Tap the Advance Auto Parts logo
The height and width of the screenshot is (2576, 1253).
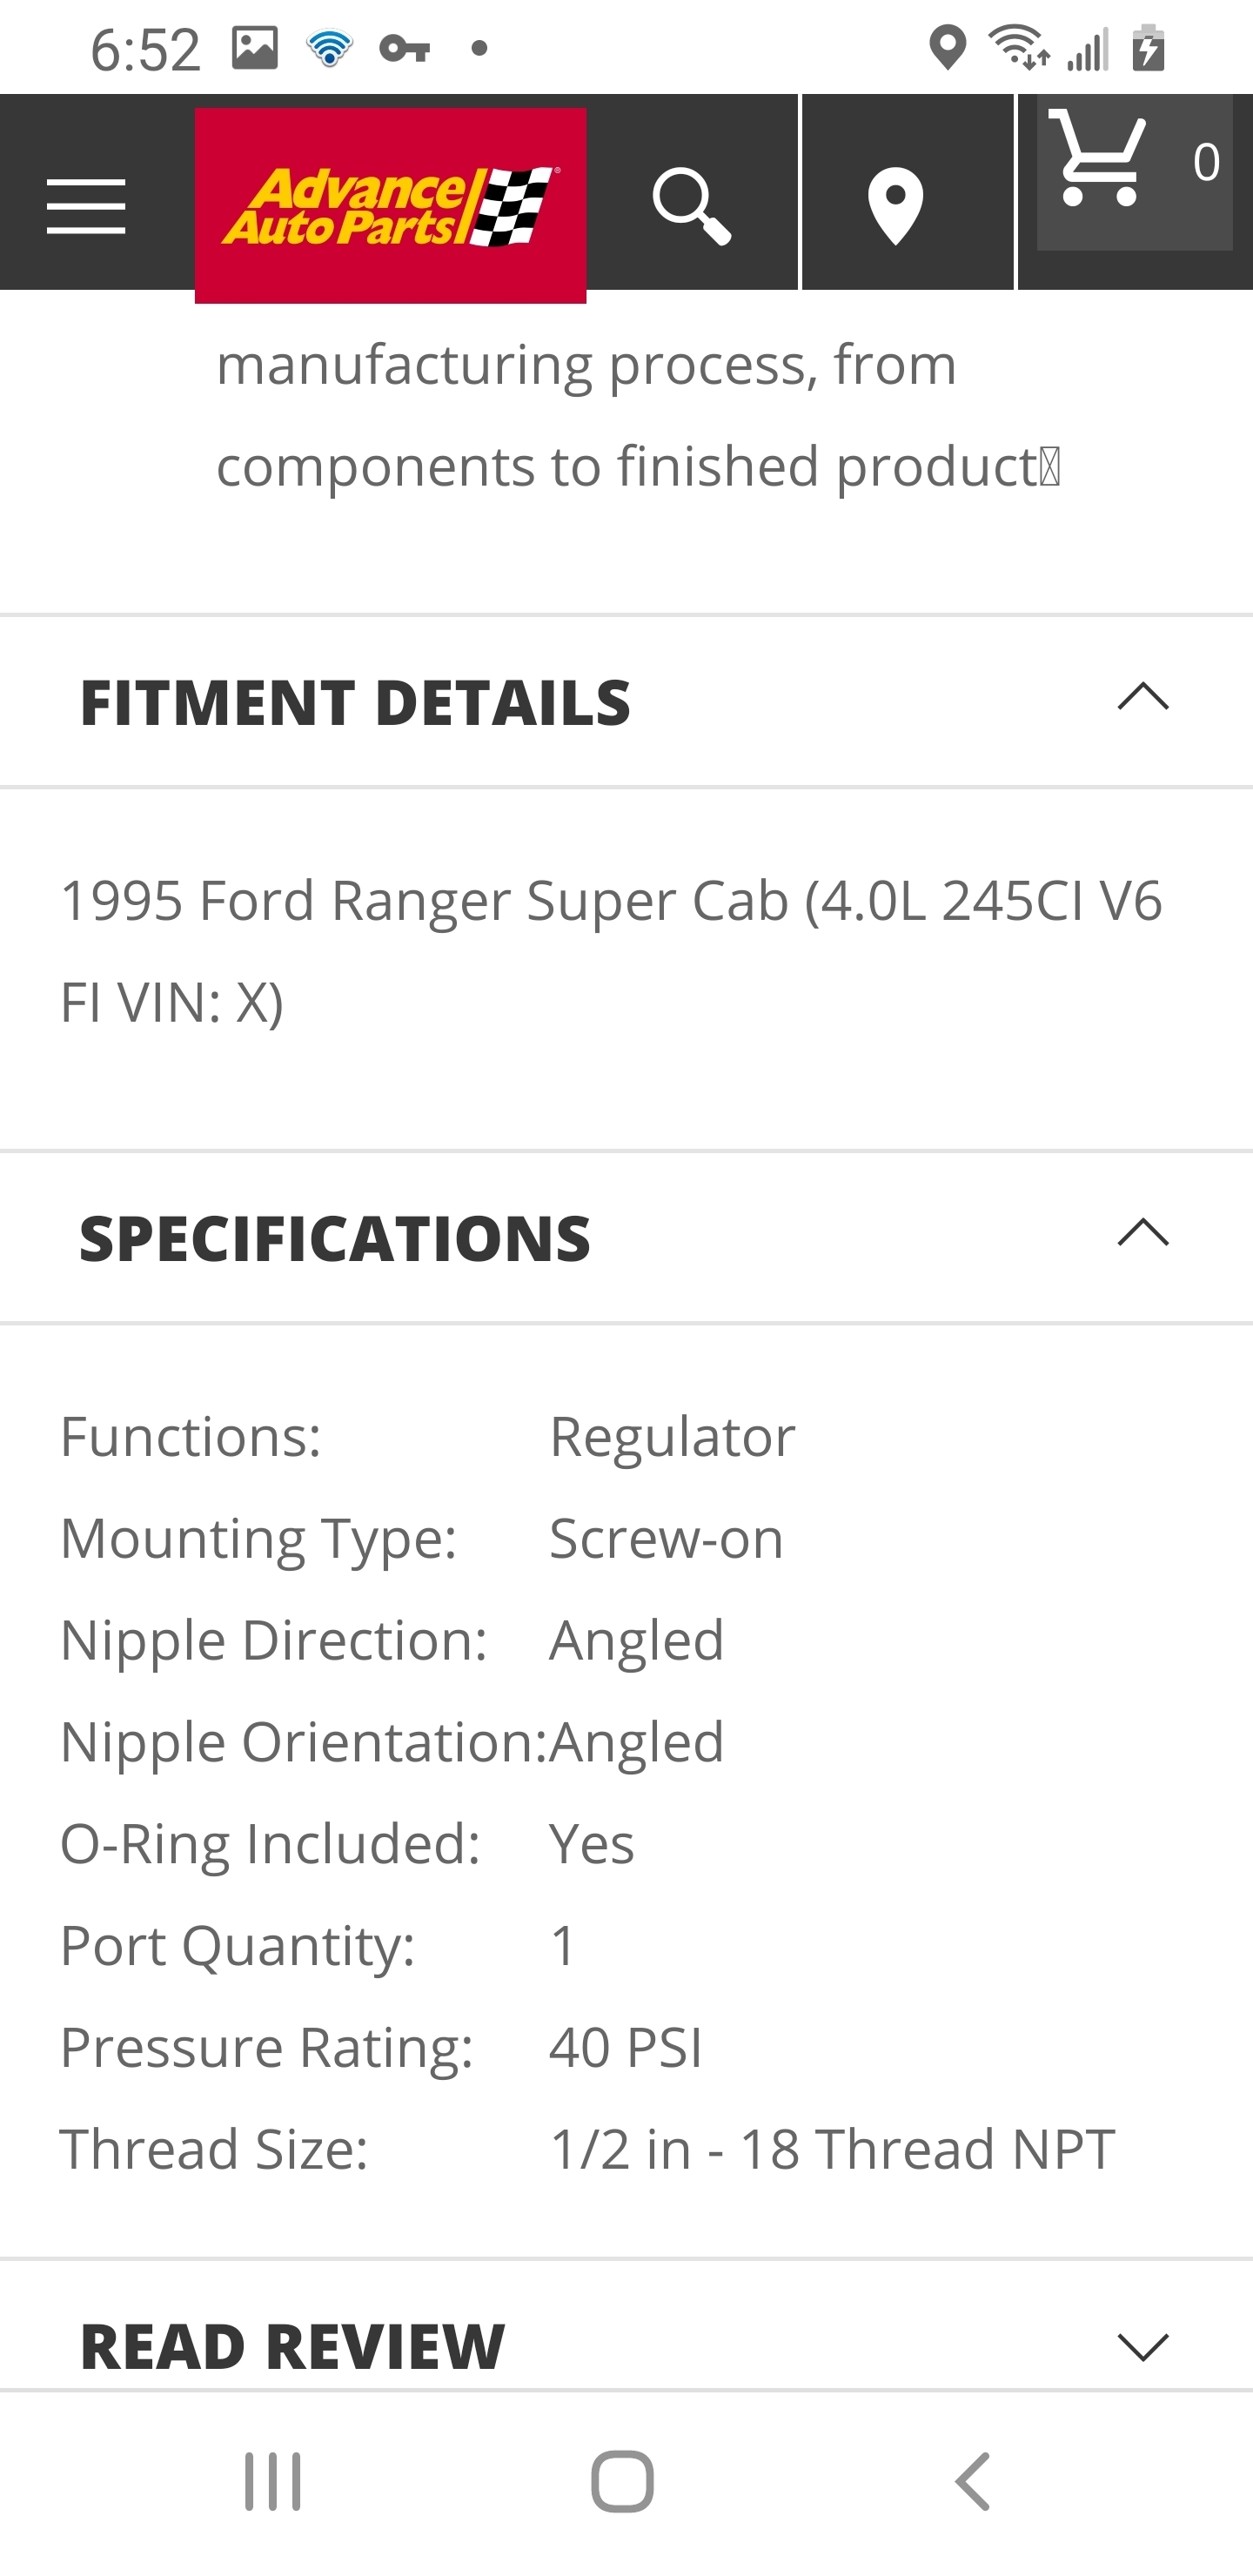[390, 205]
